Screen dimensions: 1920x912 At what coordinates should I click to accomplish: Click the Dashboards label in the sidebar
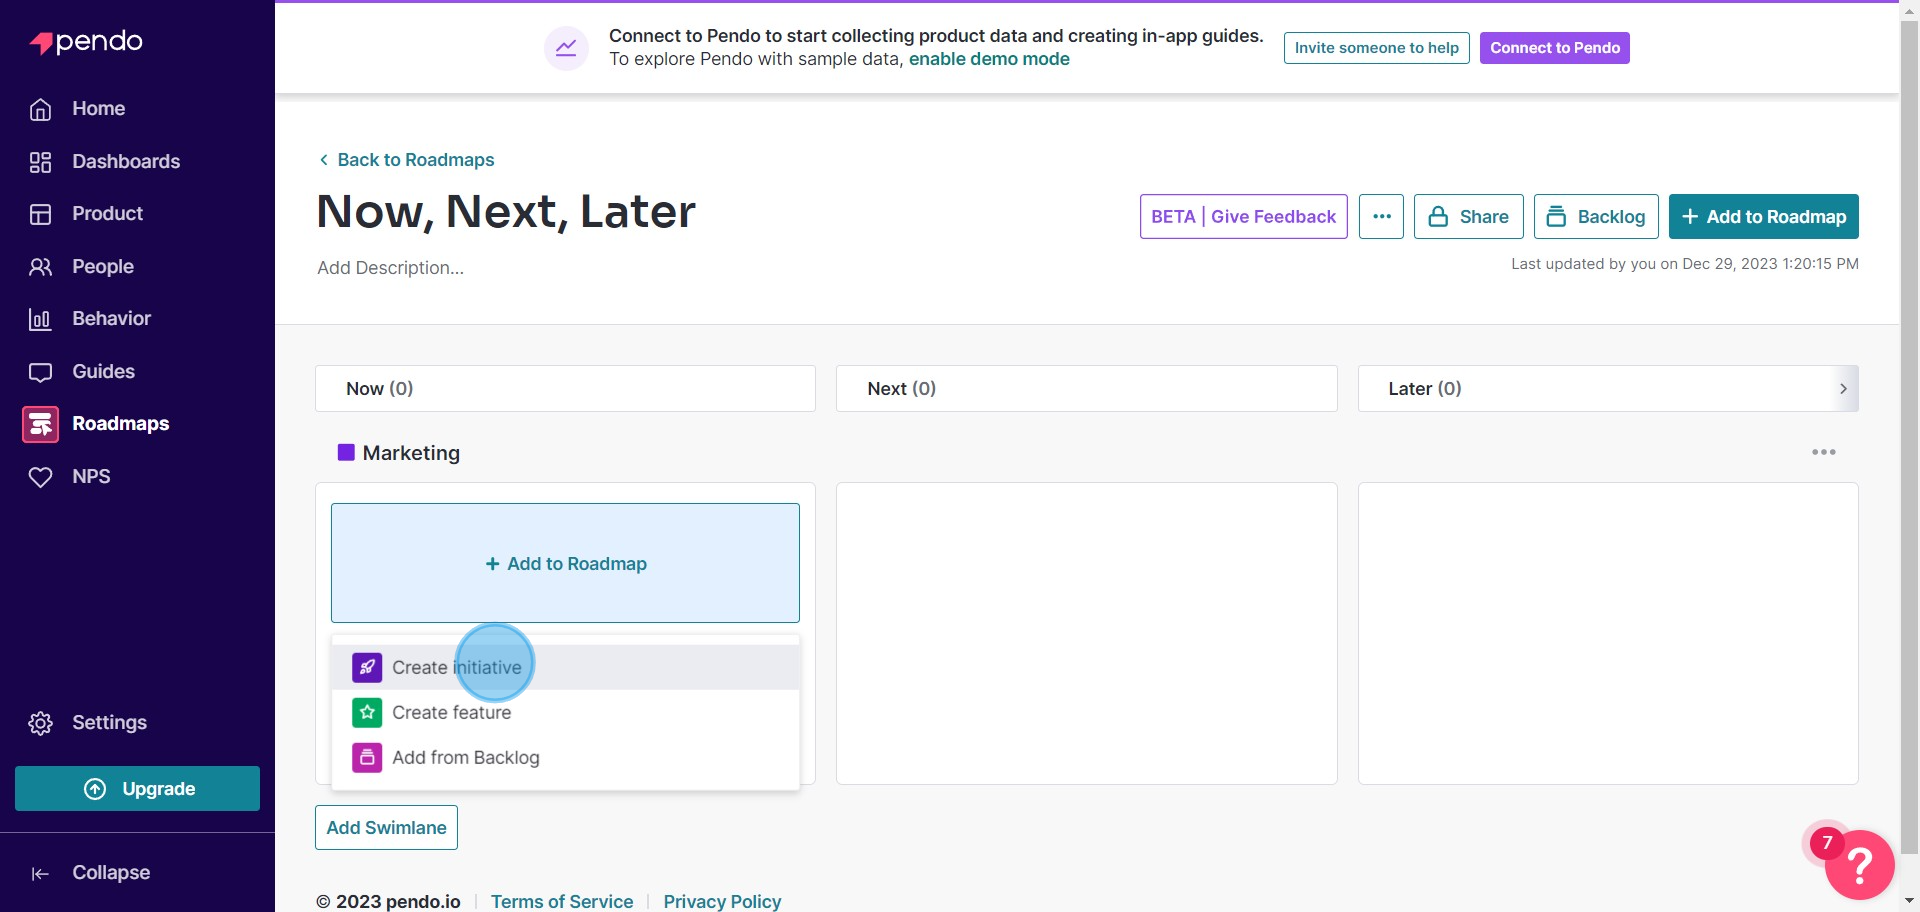[x=126, y=162]
